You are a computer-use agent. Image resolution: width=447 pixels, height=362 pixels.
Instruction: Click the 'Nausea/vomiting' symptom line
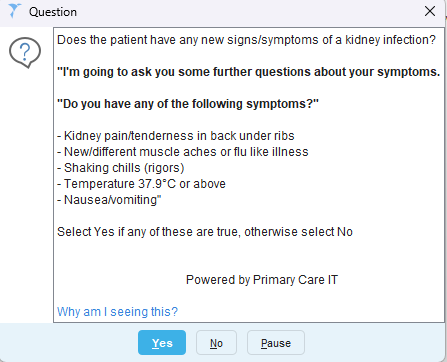coord(109,200)
